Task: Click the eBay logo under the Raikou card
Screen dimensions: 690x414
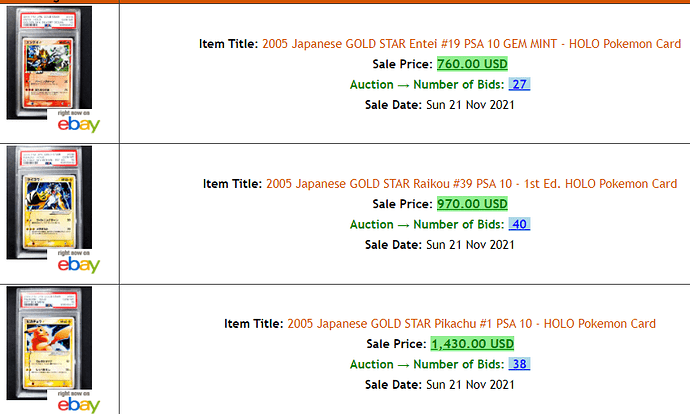Action: pos(79,262)
